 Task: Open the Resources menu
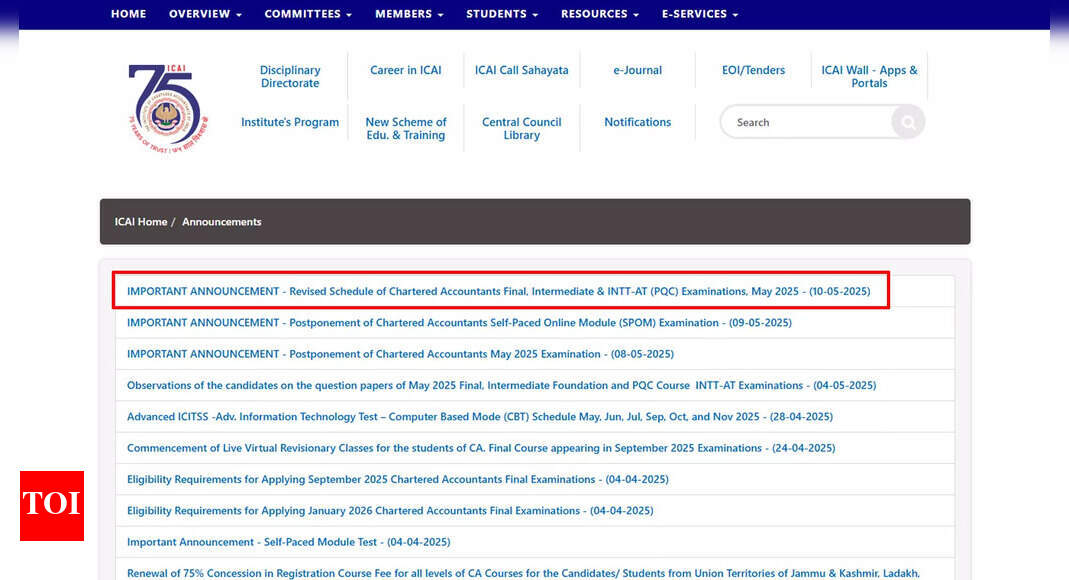600,14
